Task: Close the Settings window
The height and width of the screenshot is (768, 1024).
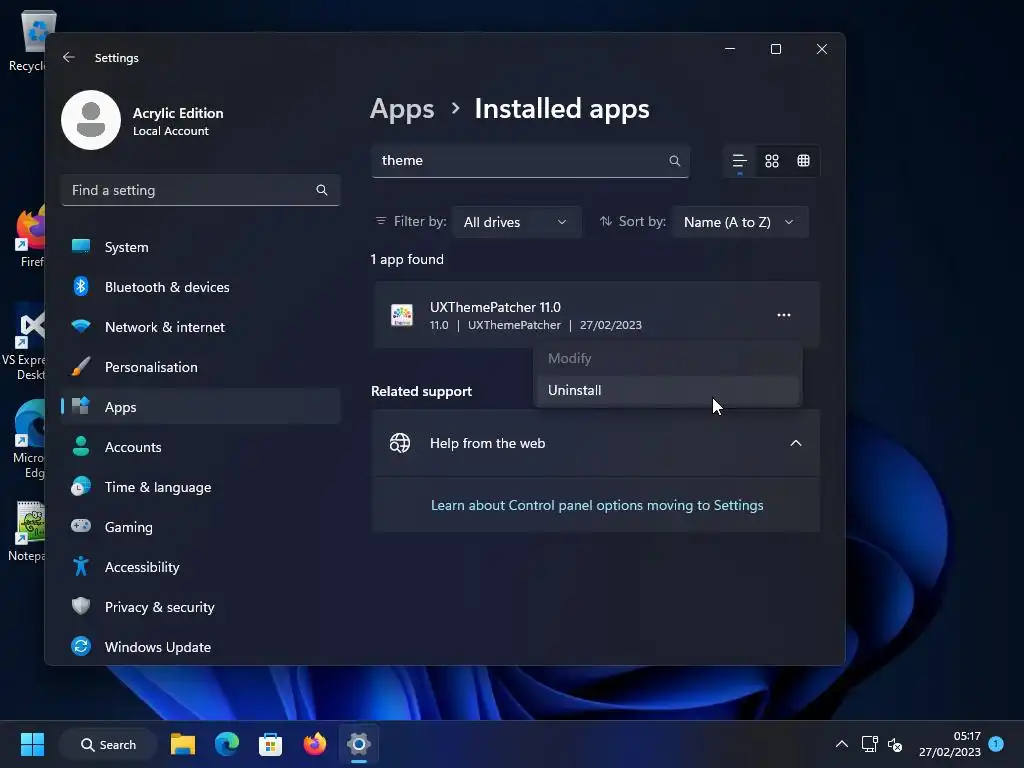Action: pos(822,49)
